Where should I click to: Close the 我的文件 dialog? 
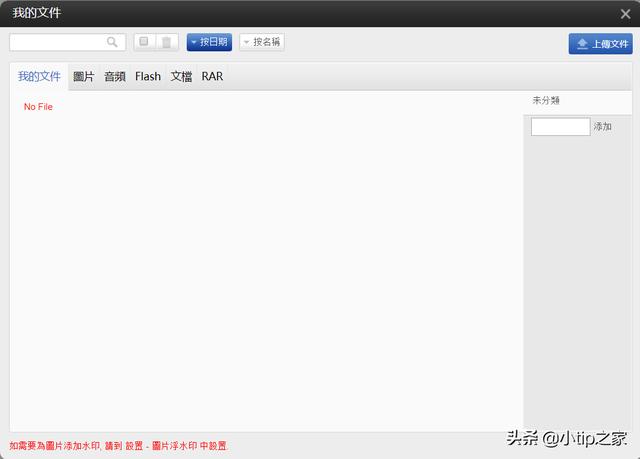(x=625, y=14)
